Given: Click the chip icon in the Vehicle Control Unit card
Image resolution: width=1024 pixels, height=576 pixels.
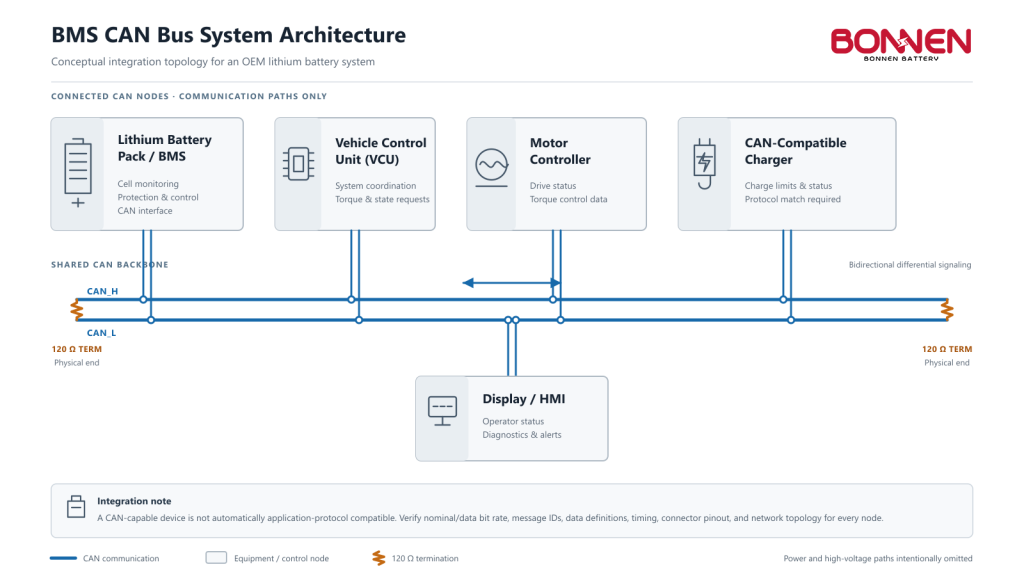Looking at the screenshot, I should click(298, 163).
